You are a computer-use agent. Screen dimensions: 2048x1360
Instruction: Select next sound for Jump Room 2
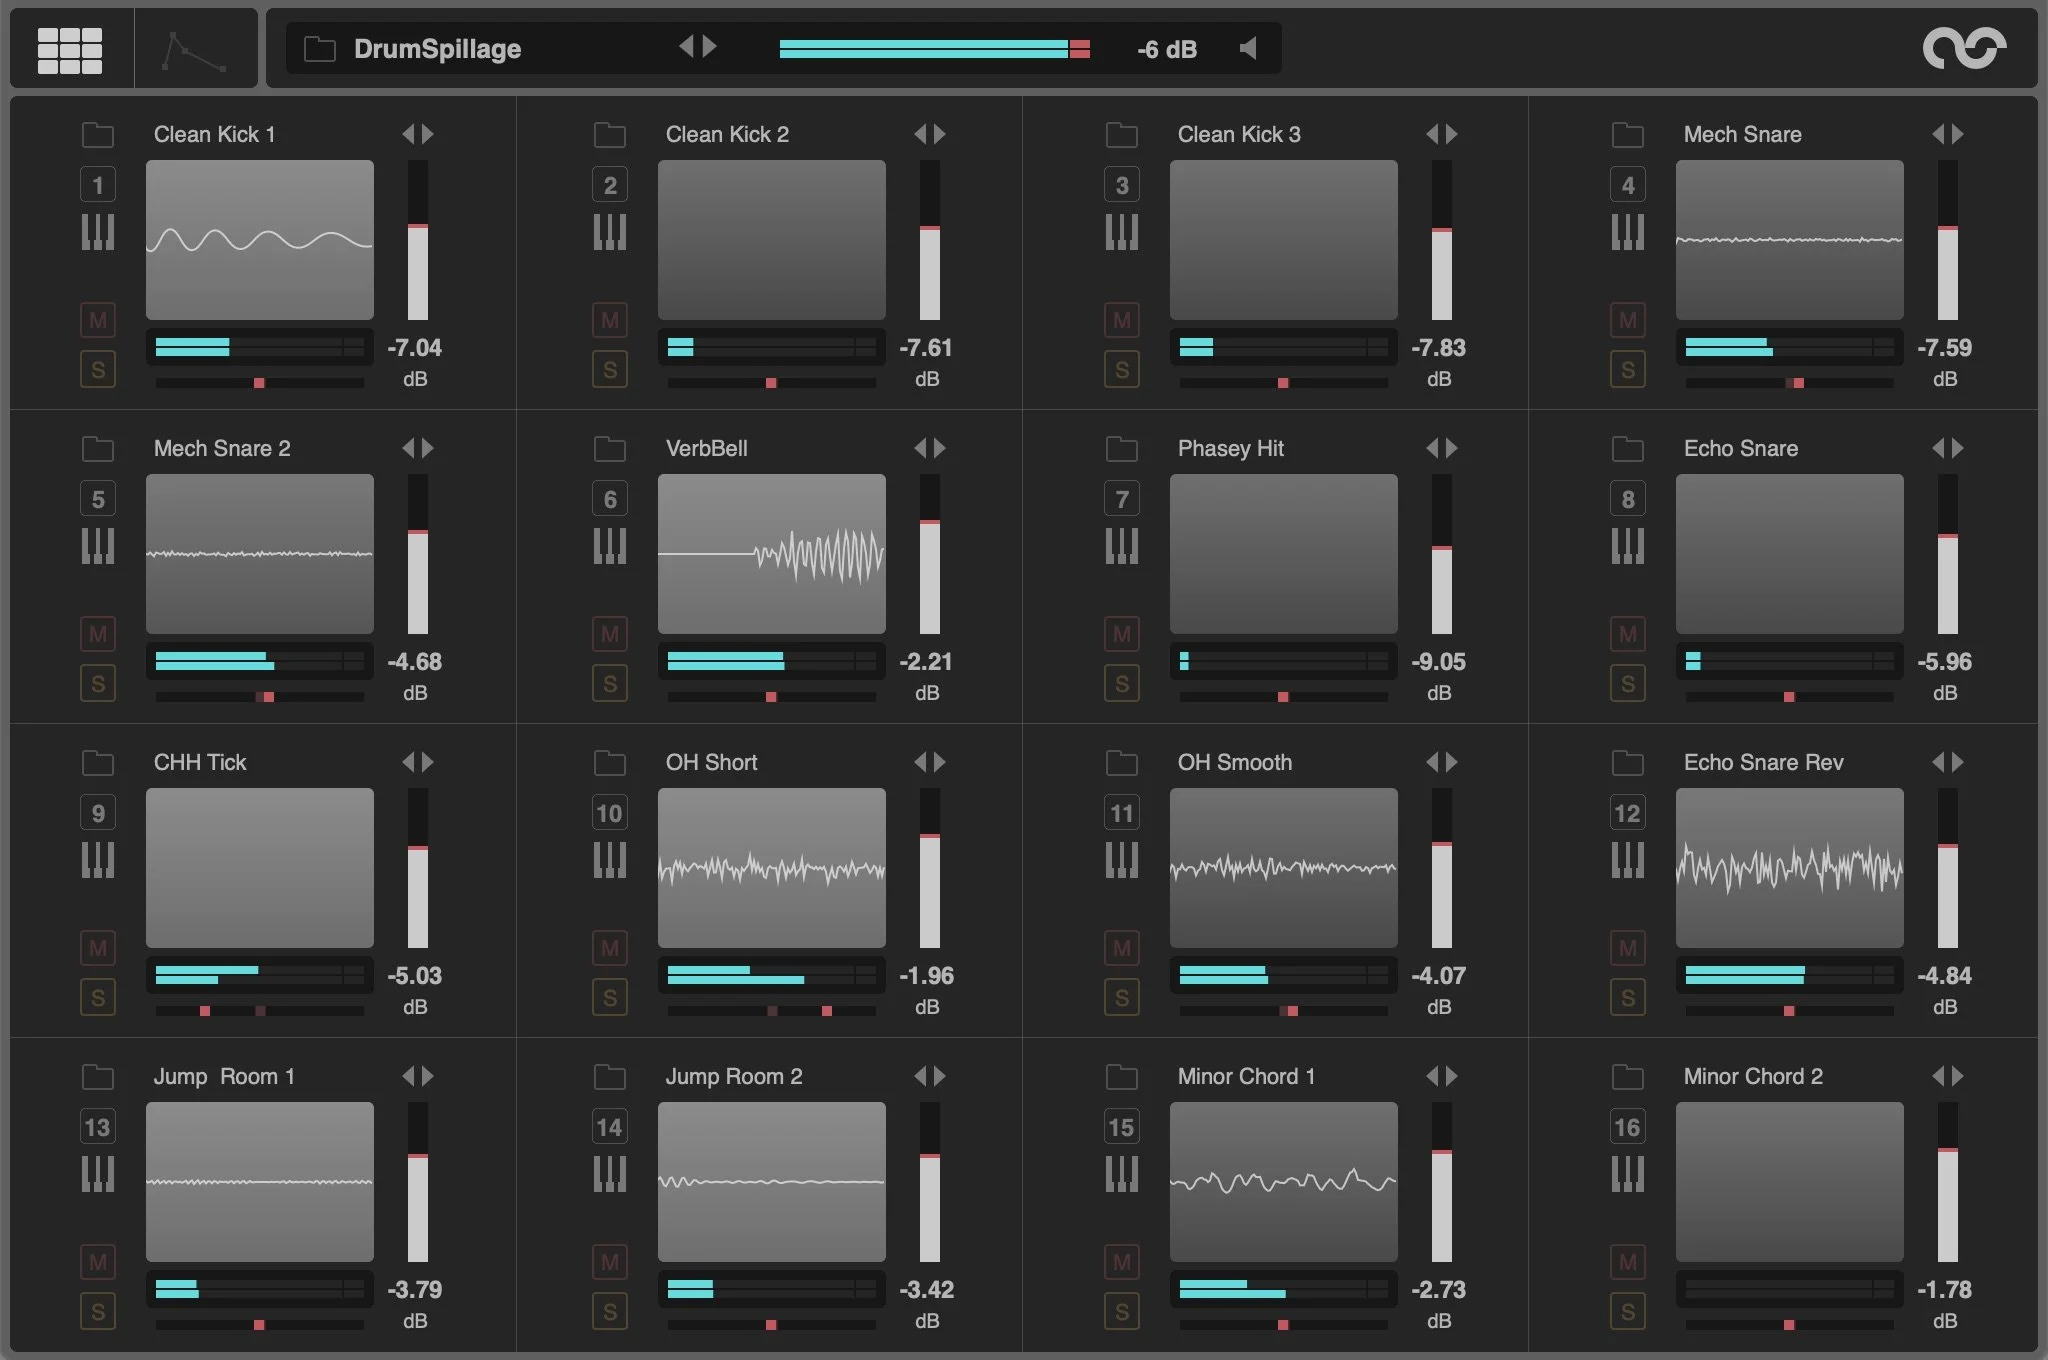(940, 1076)
